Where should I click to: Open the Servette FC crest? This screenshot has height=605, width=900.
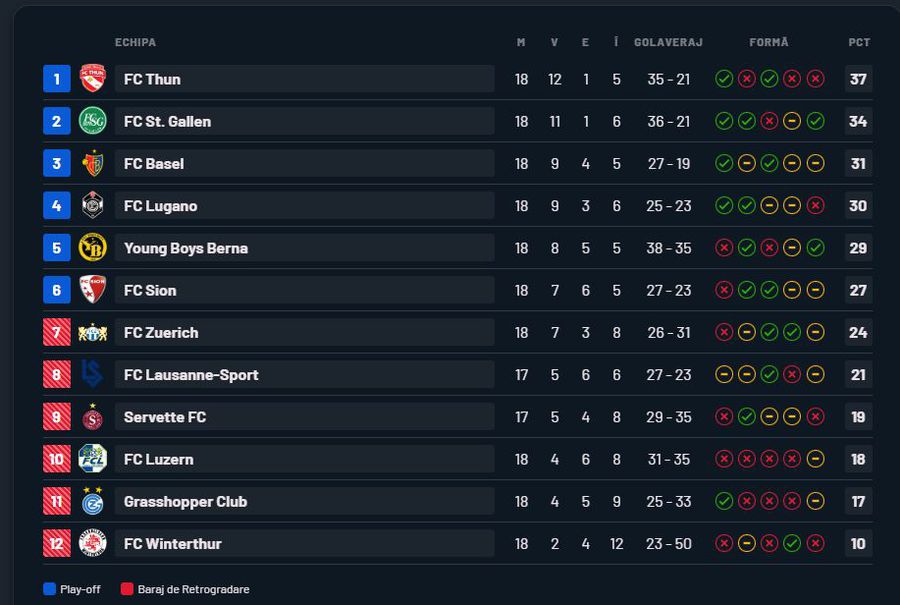coord(92,417)
